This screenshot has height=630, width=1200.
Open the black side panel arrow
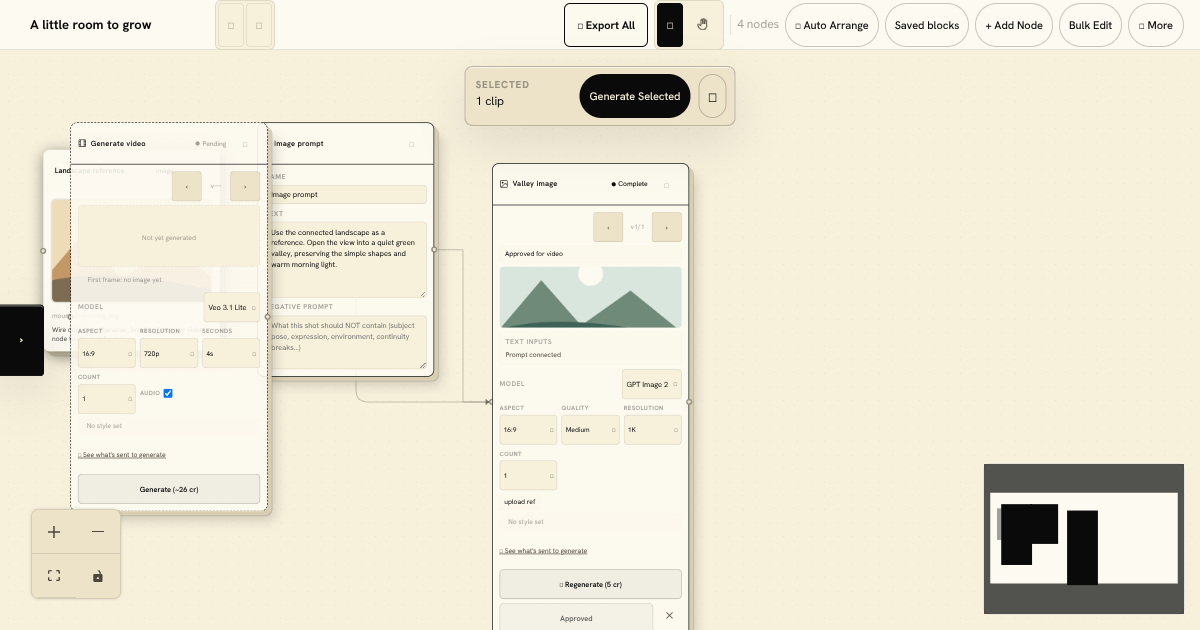point(21,340)
